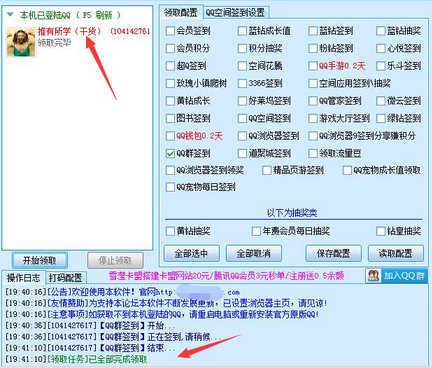Enable 道聚城签到 checkbox
Viewport: 432px width, 368px height.
[242, 153]
